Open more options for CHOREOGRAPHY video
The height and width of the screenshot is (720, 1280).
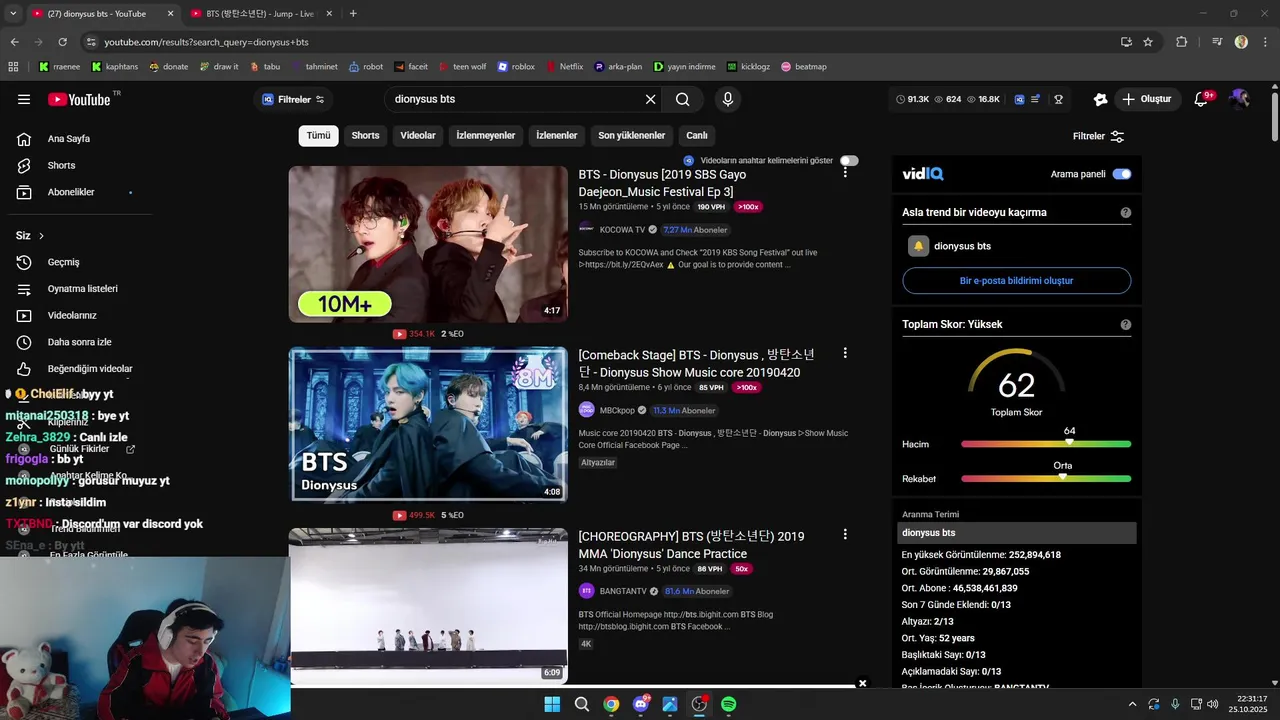pyautogui.click(x=845, y=534)
